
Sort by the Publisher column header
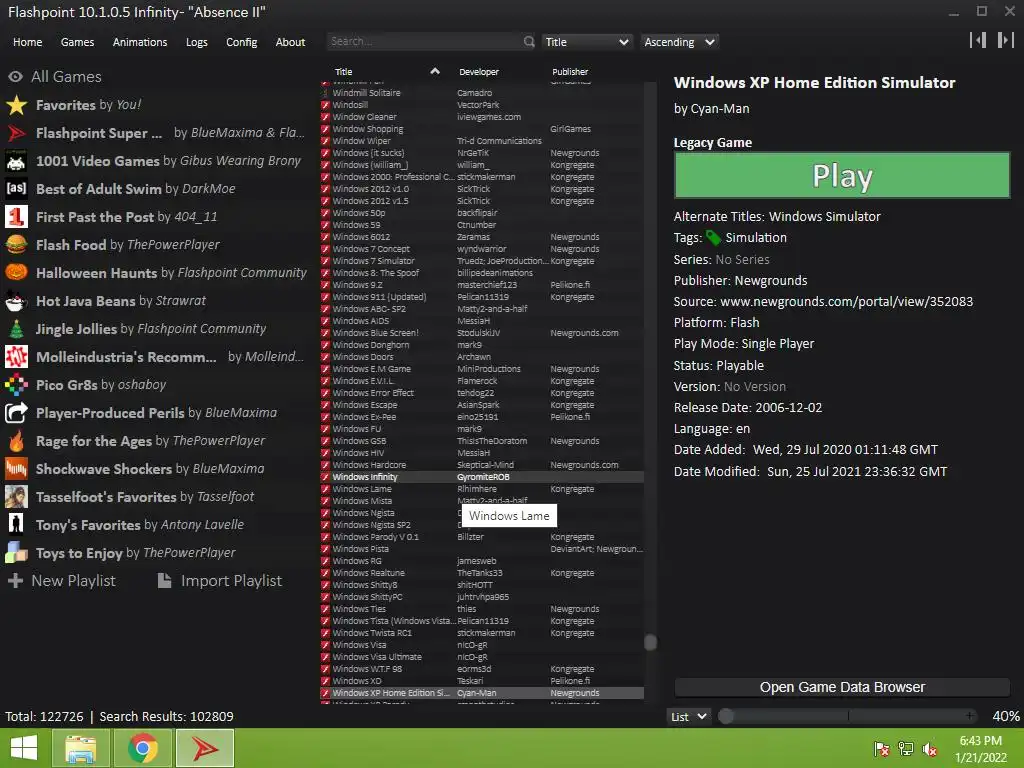point(570,72)
